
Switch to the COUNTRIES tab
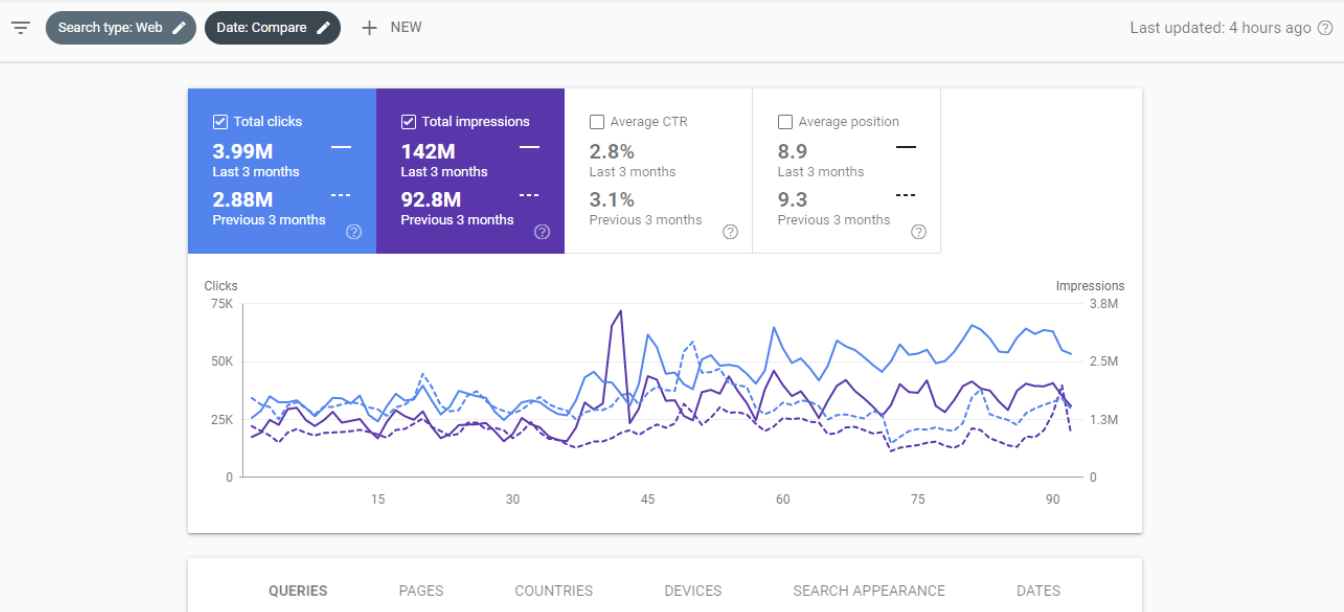pos(554,591)
